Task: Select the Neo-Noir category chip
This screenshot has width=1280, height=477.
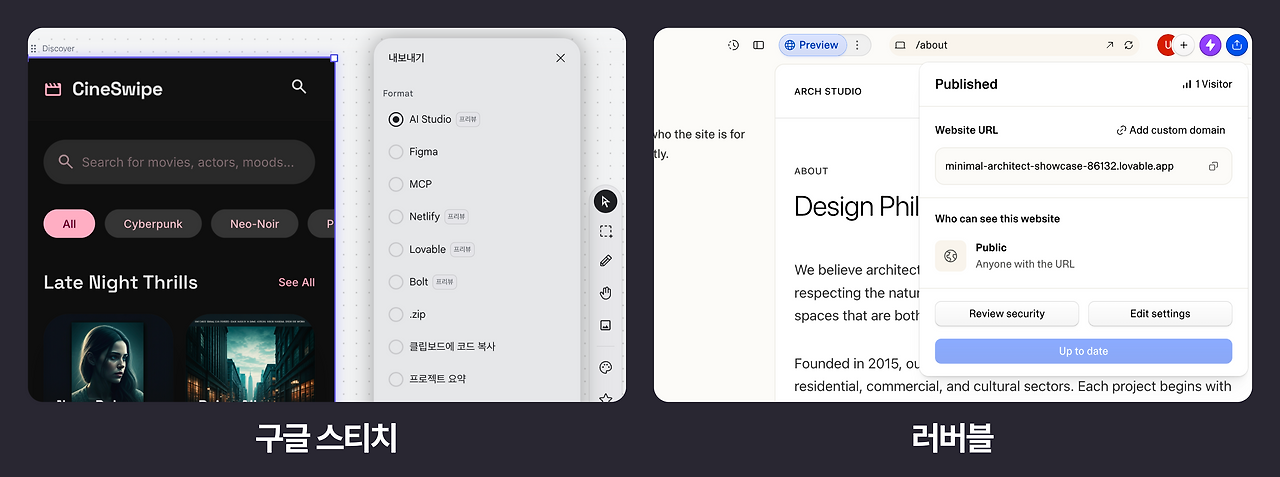Action: (x=254, y=224)
